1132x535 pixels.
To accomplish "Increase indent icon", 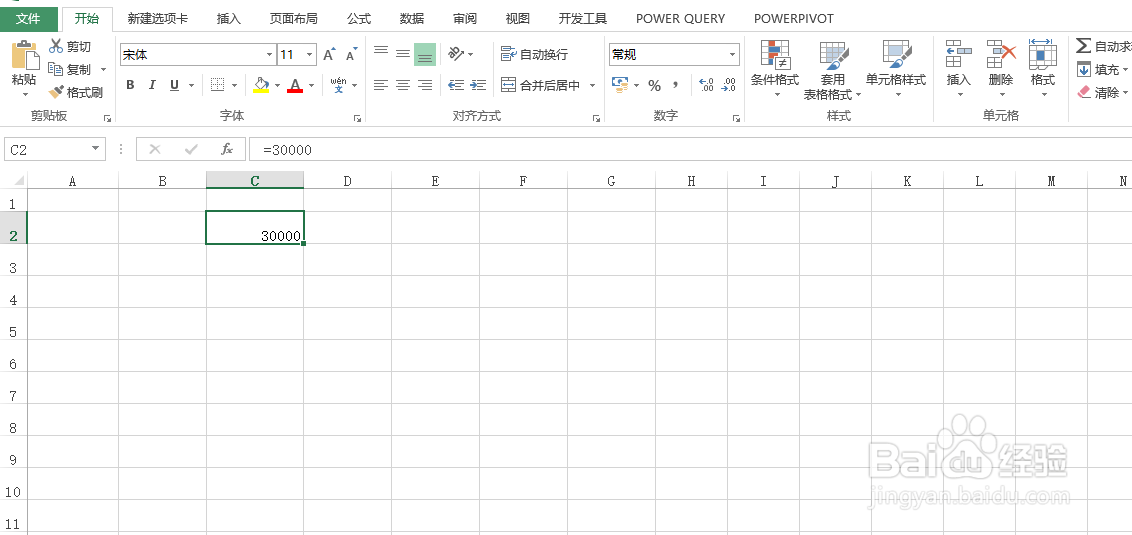I will click(478, 85).
